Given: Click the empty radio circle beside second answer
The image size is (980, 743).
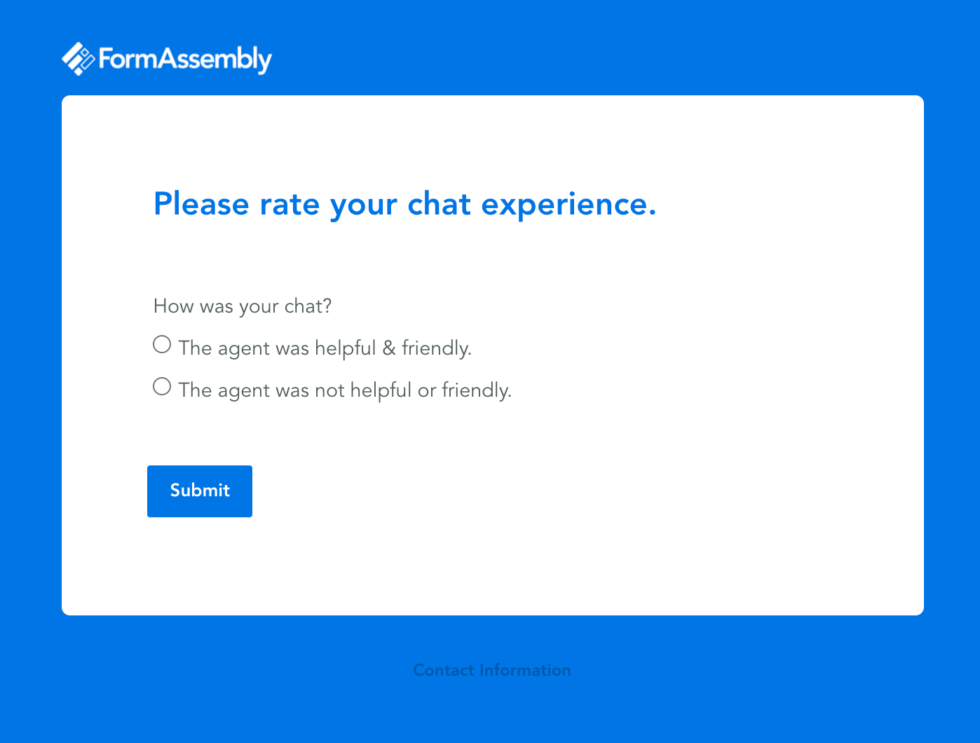Looking at the screenshot, I should click(x=161, y=386).
